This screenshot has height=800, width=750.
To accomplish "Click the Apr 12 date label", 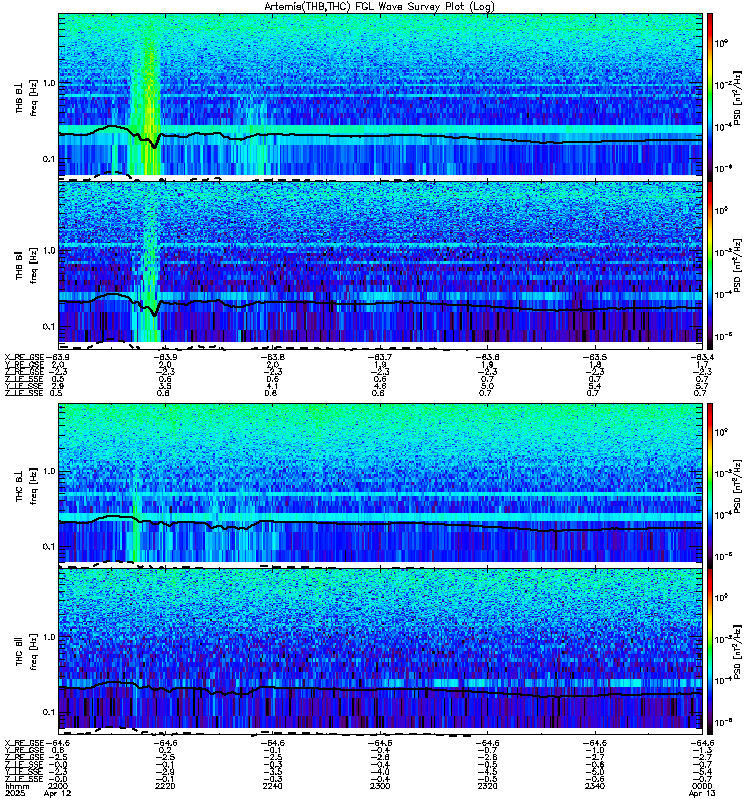I will tap(58, 793).
